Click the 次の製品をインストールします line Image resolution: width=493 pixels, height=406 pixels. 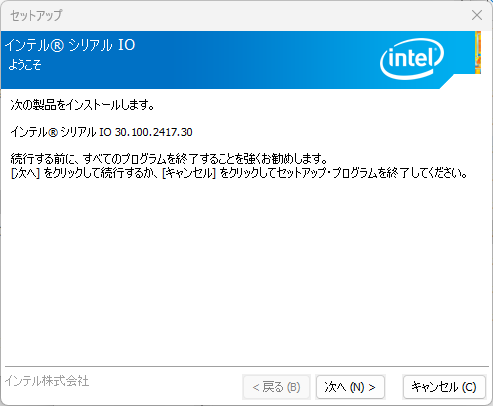pos(82,105)
